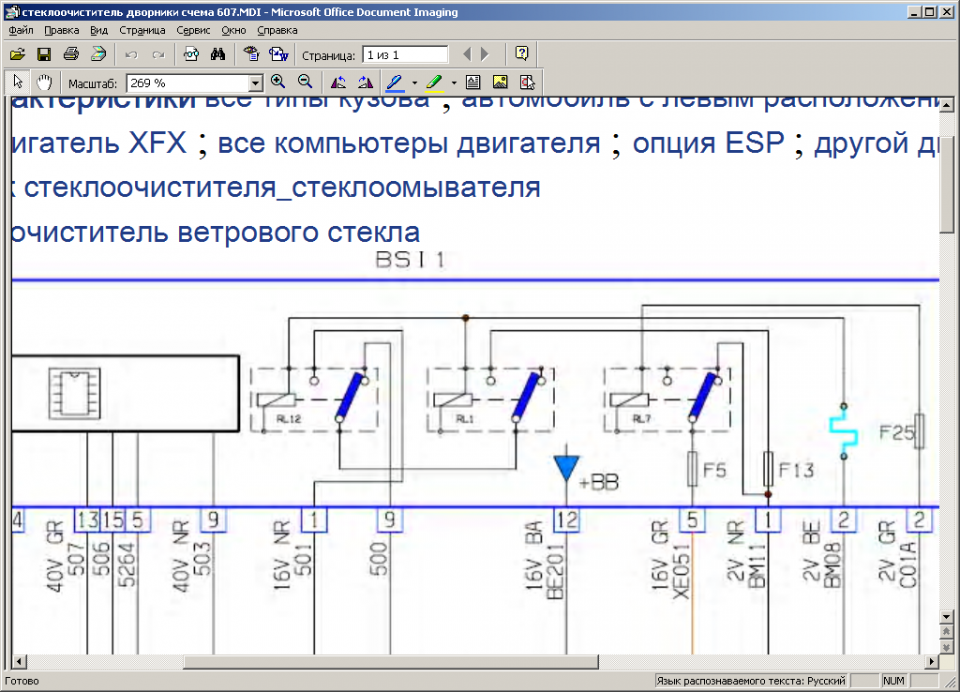Viewport: 960px width, 692px height.
Task: Open the Масштаб zoom level dropdown
Action: [256, 81]
